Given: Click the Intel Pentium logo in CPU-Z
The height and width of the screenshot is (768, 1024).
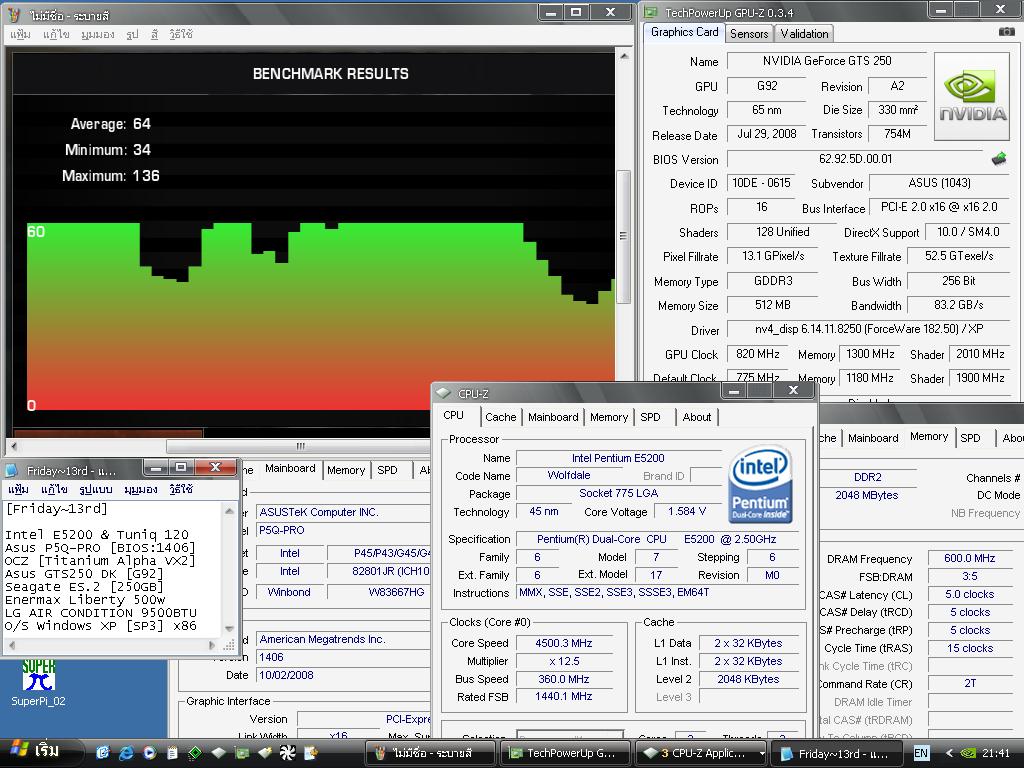Looking at the screenshot, I should point(760,485).
